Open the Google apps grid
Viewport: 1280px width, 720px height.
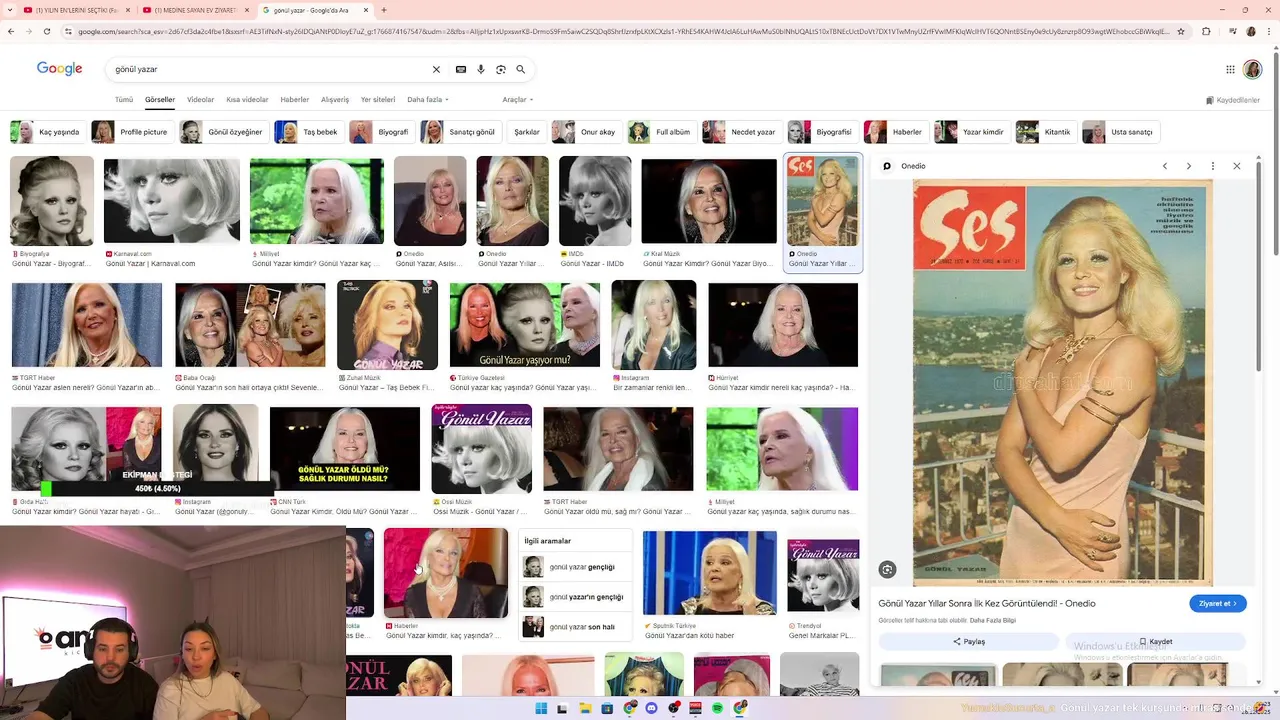(1231, 69)
